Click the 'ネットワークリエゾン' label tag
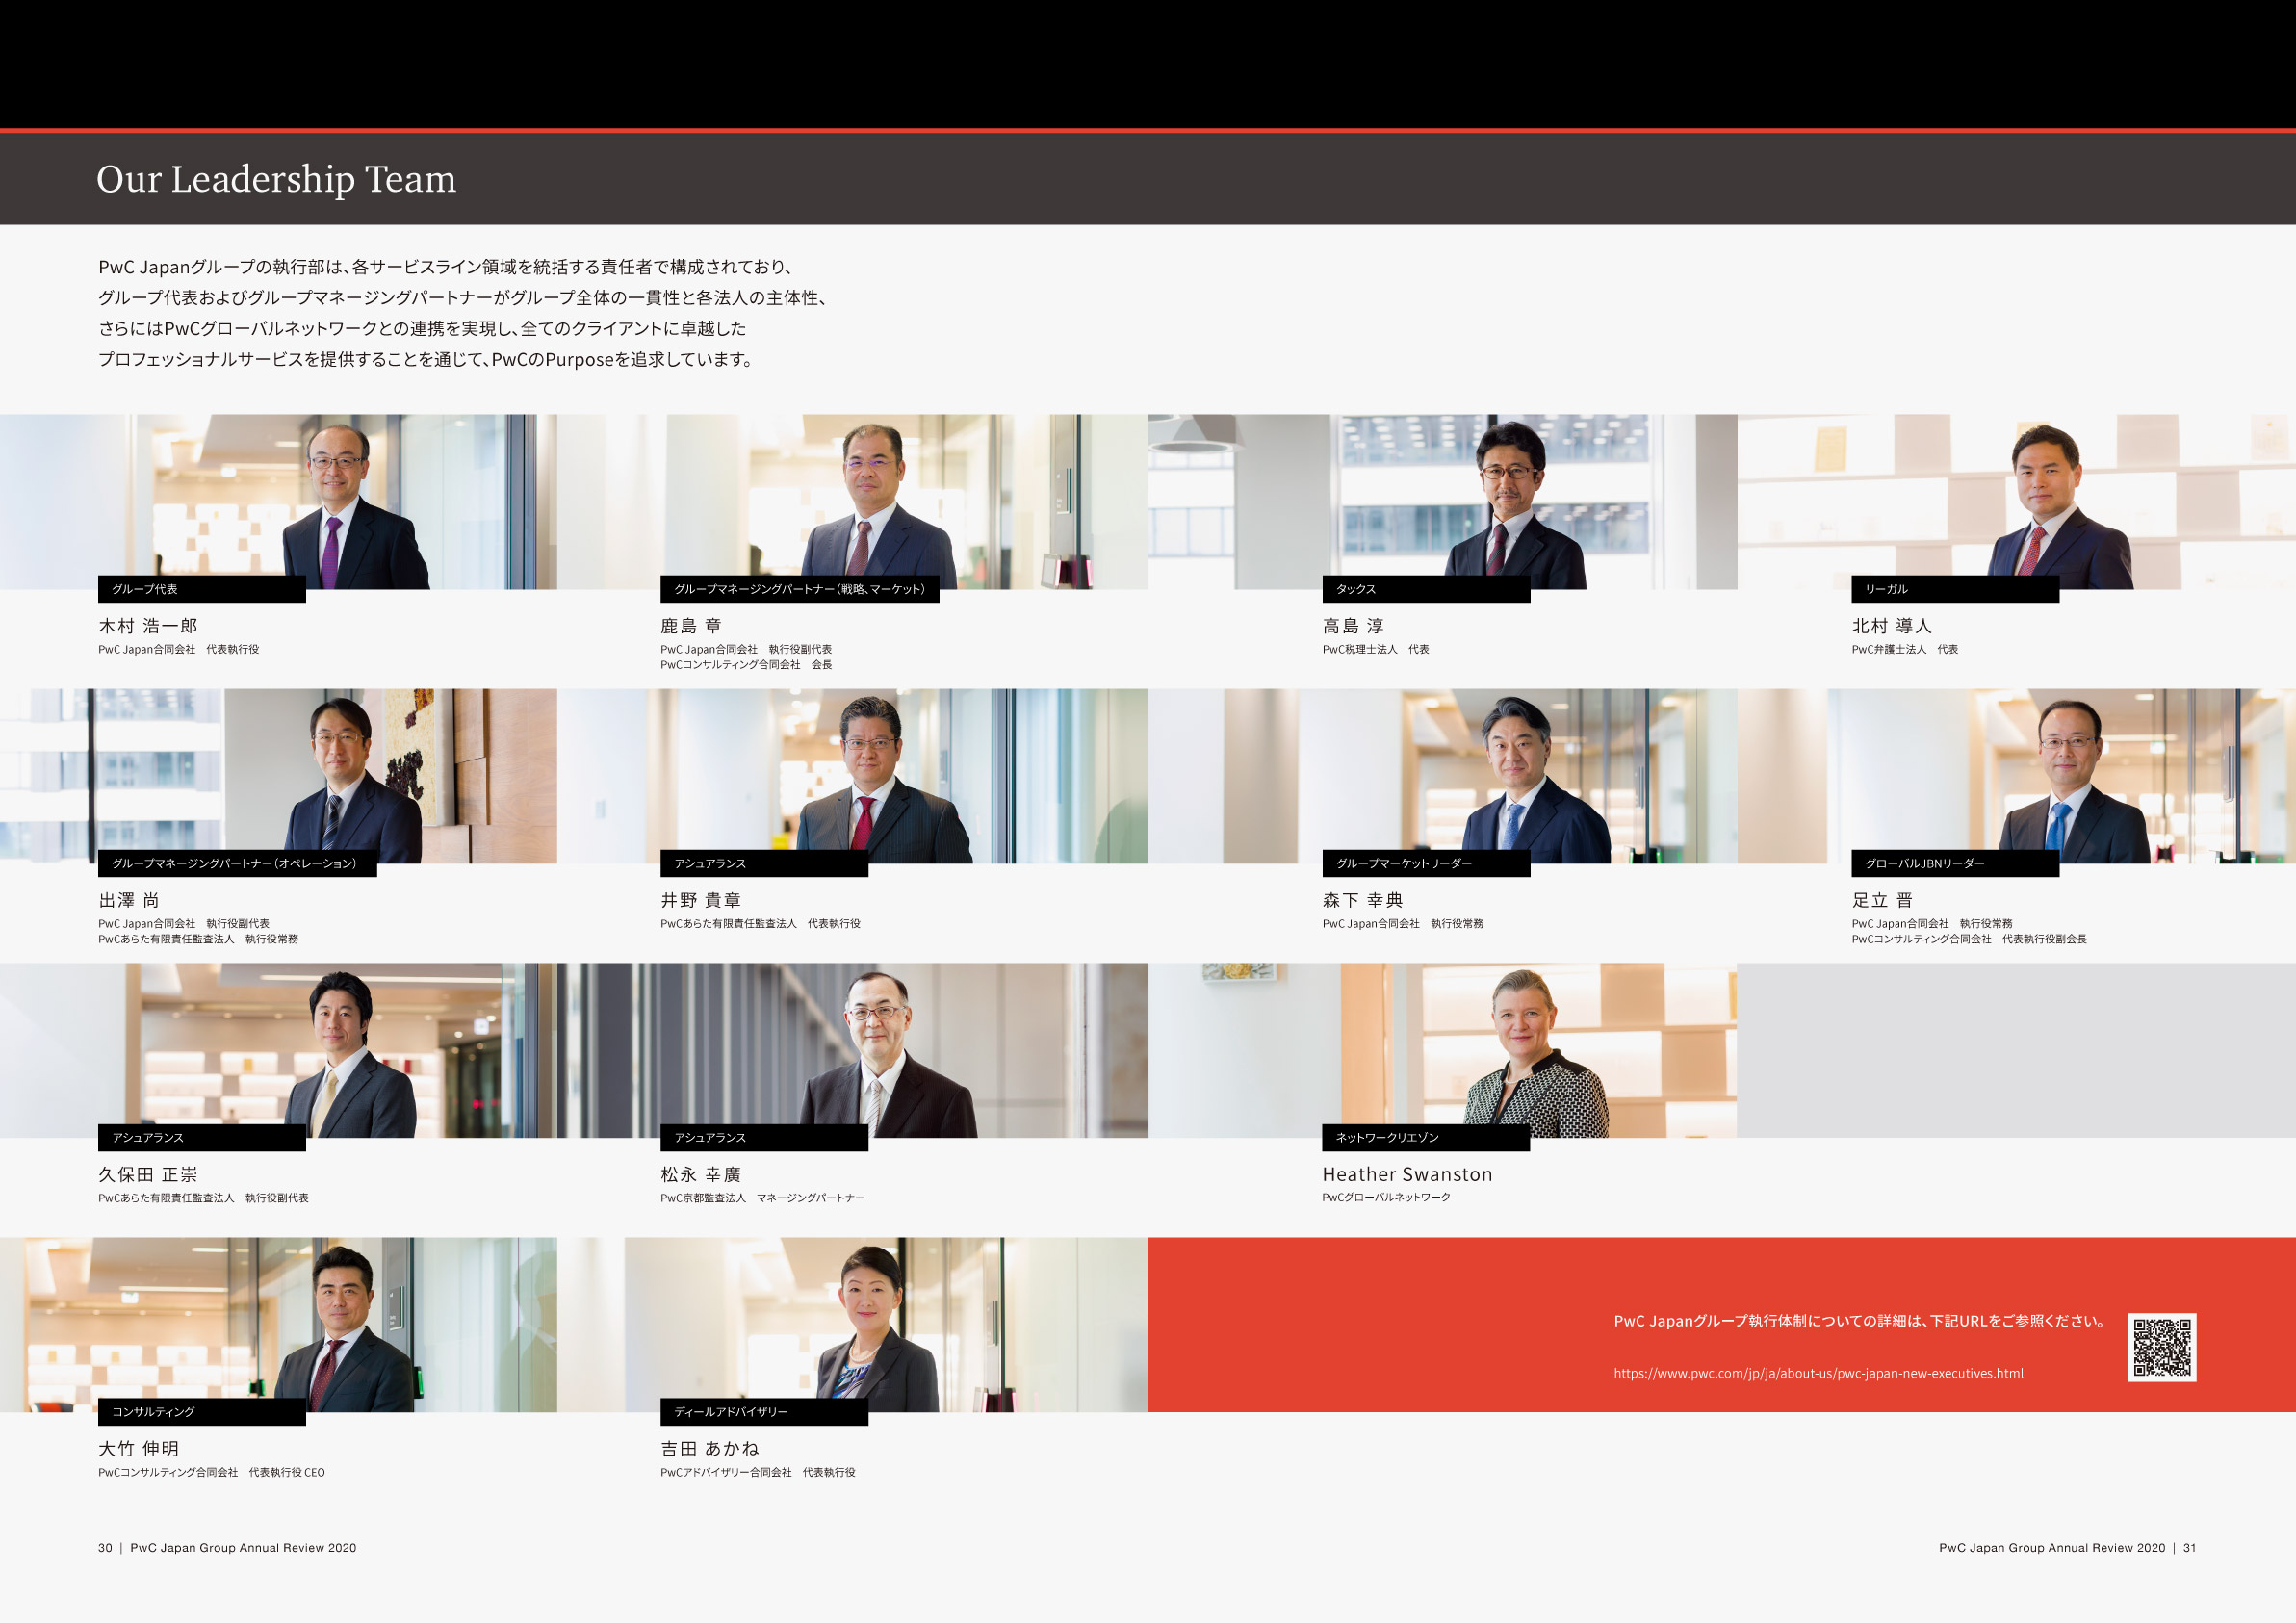 (1426, 1137)
